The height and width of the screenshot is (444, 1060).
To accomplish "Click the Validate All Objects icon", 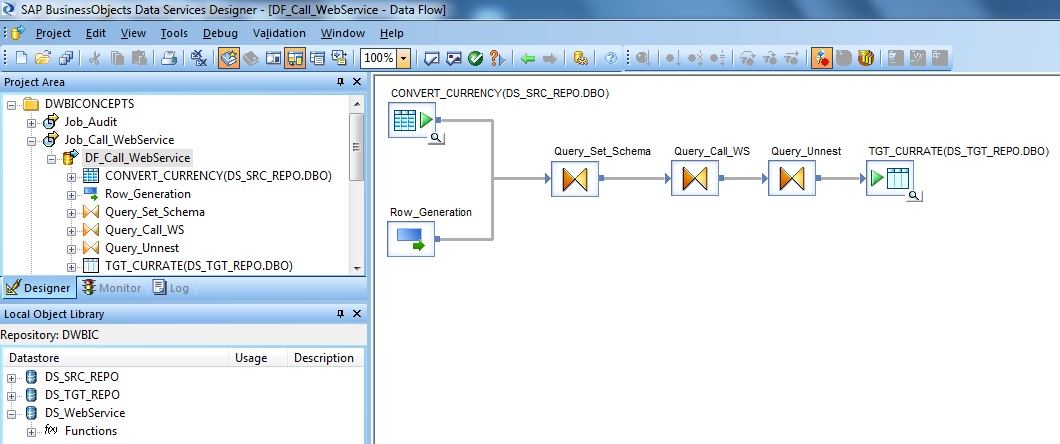I will coord(454,58).
